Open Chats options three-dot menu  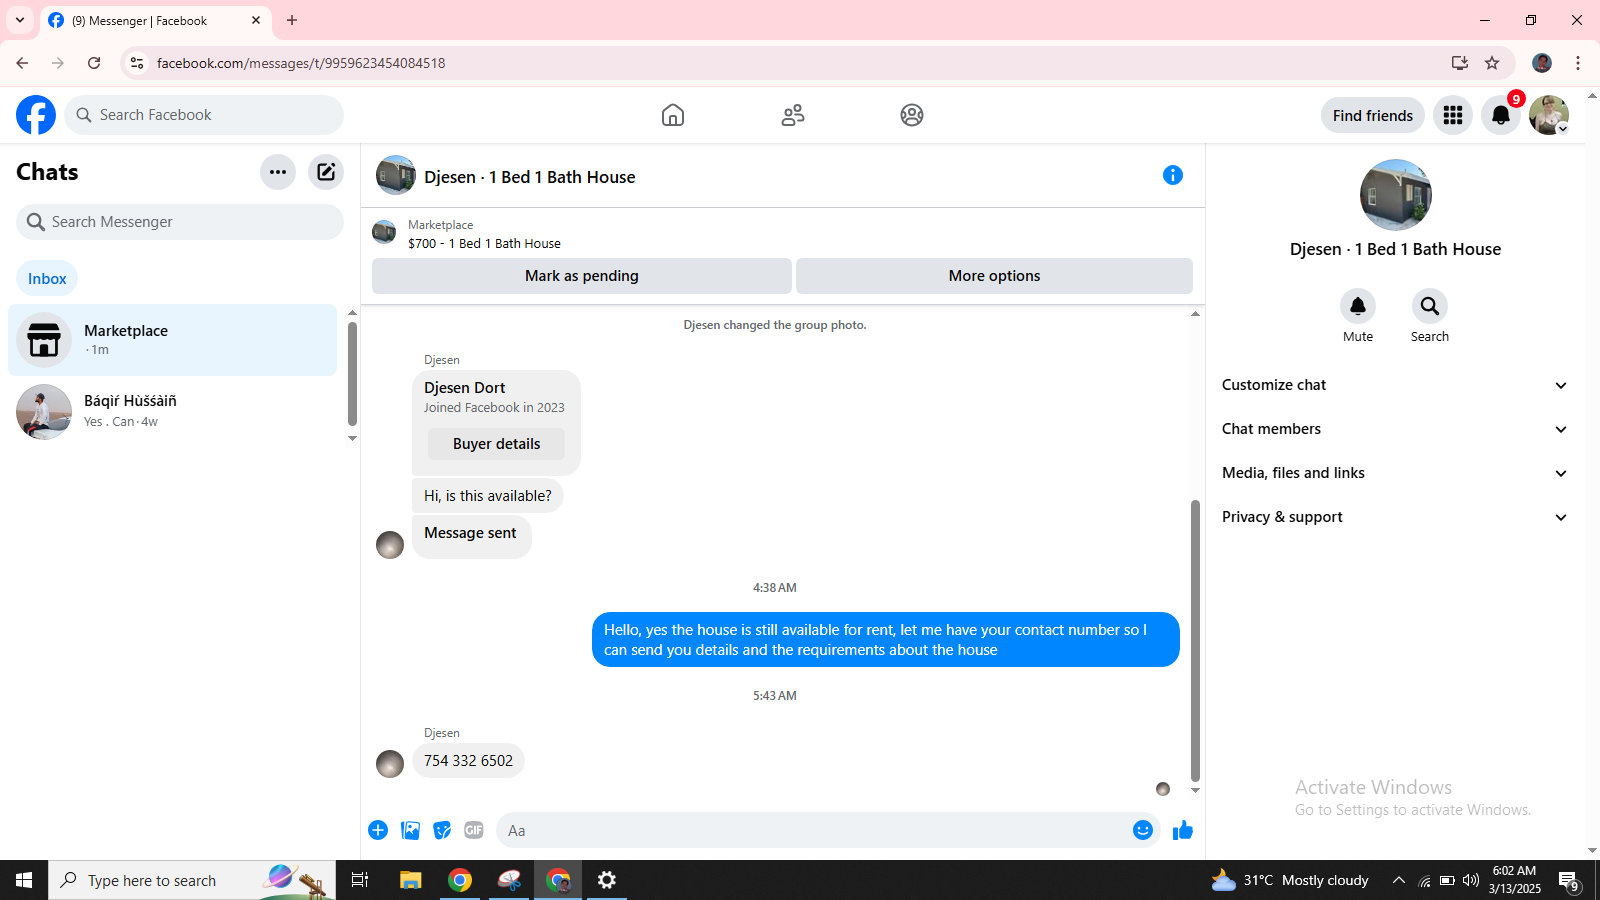coord(278,172)
